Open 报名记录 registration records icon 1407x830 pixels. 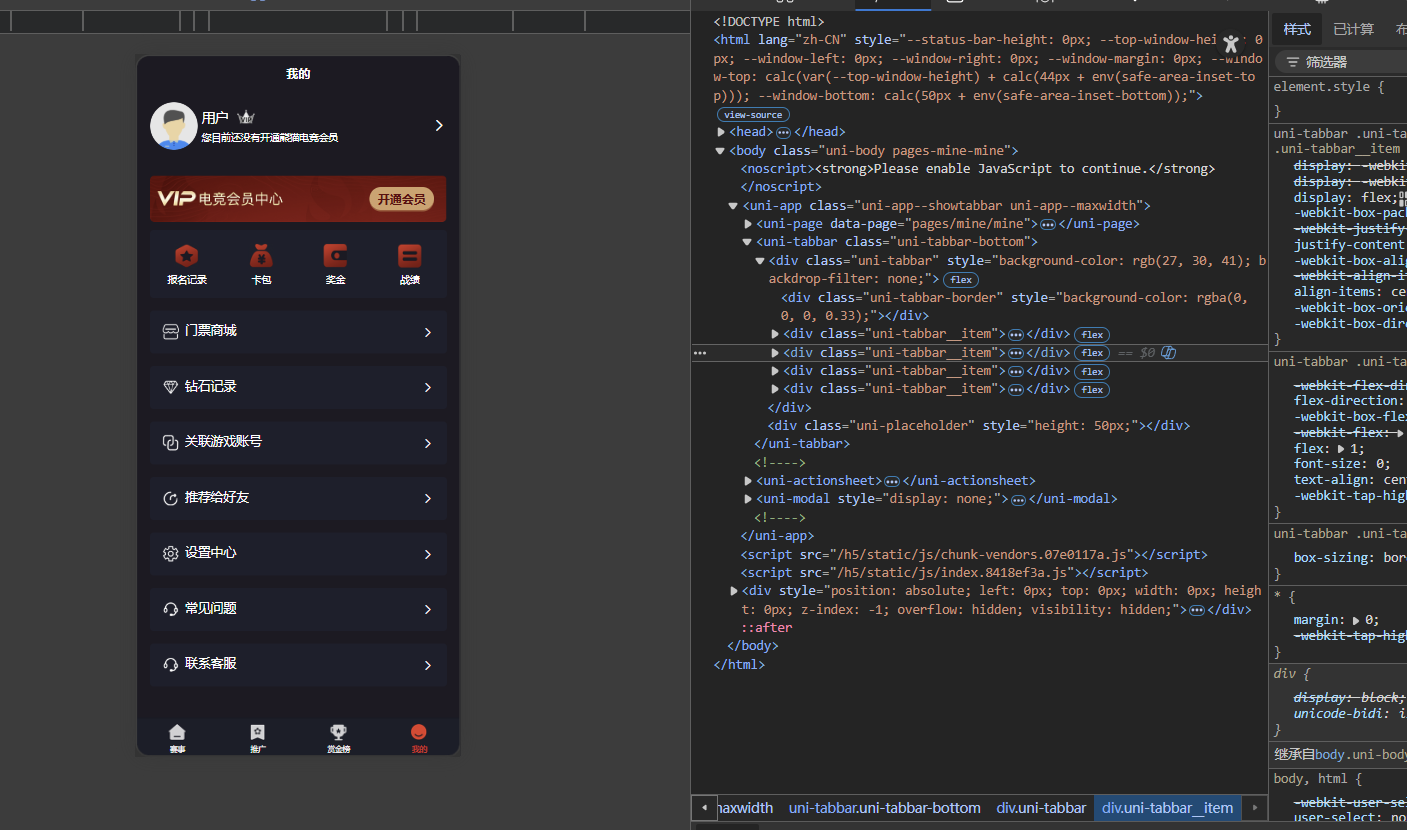point(187,256)
